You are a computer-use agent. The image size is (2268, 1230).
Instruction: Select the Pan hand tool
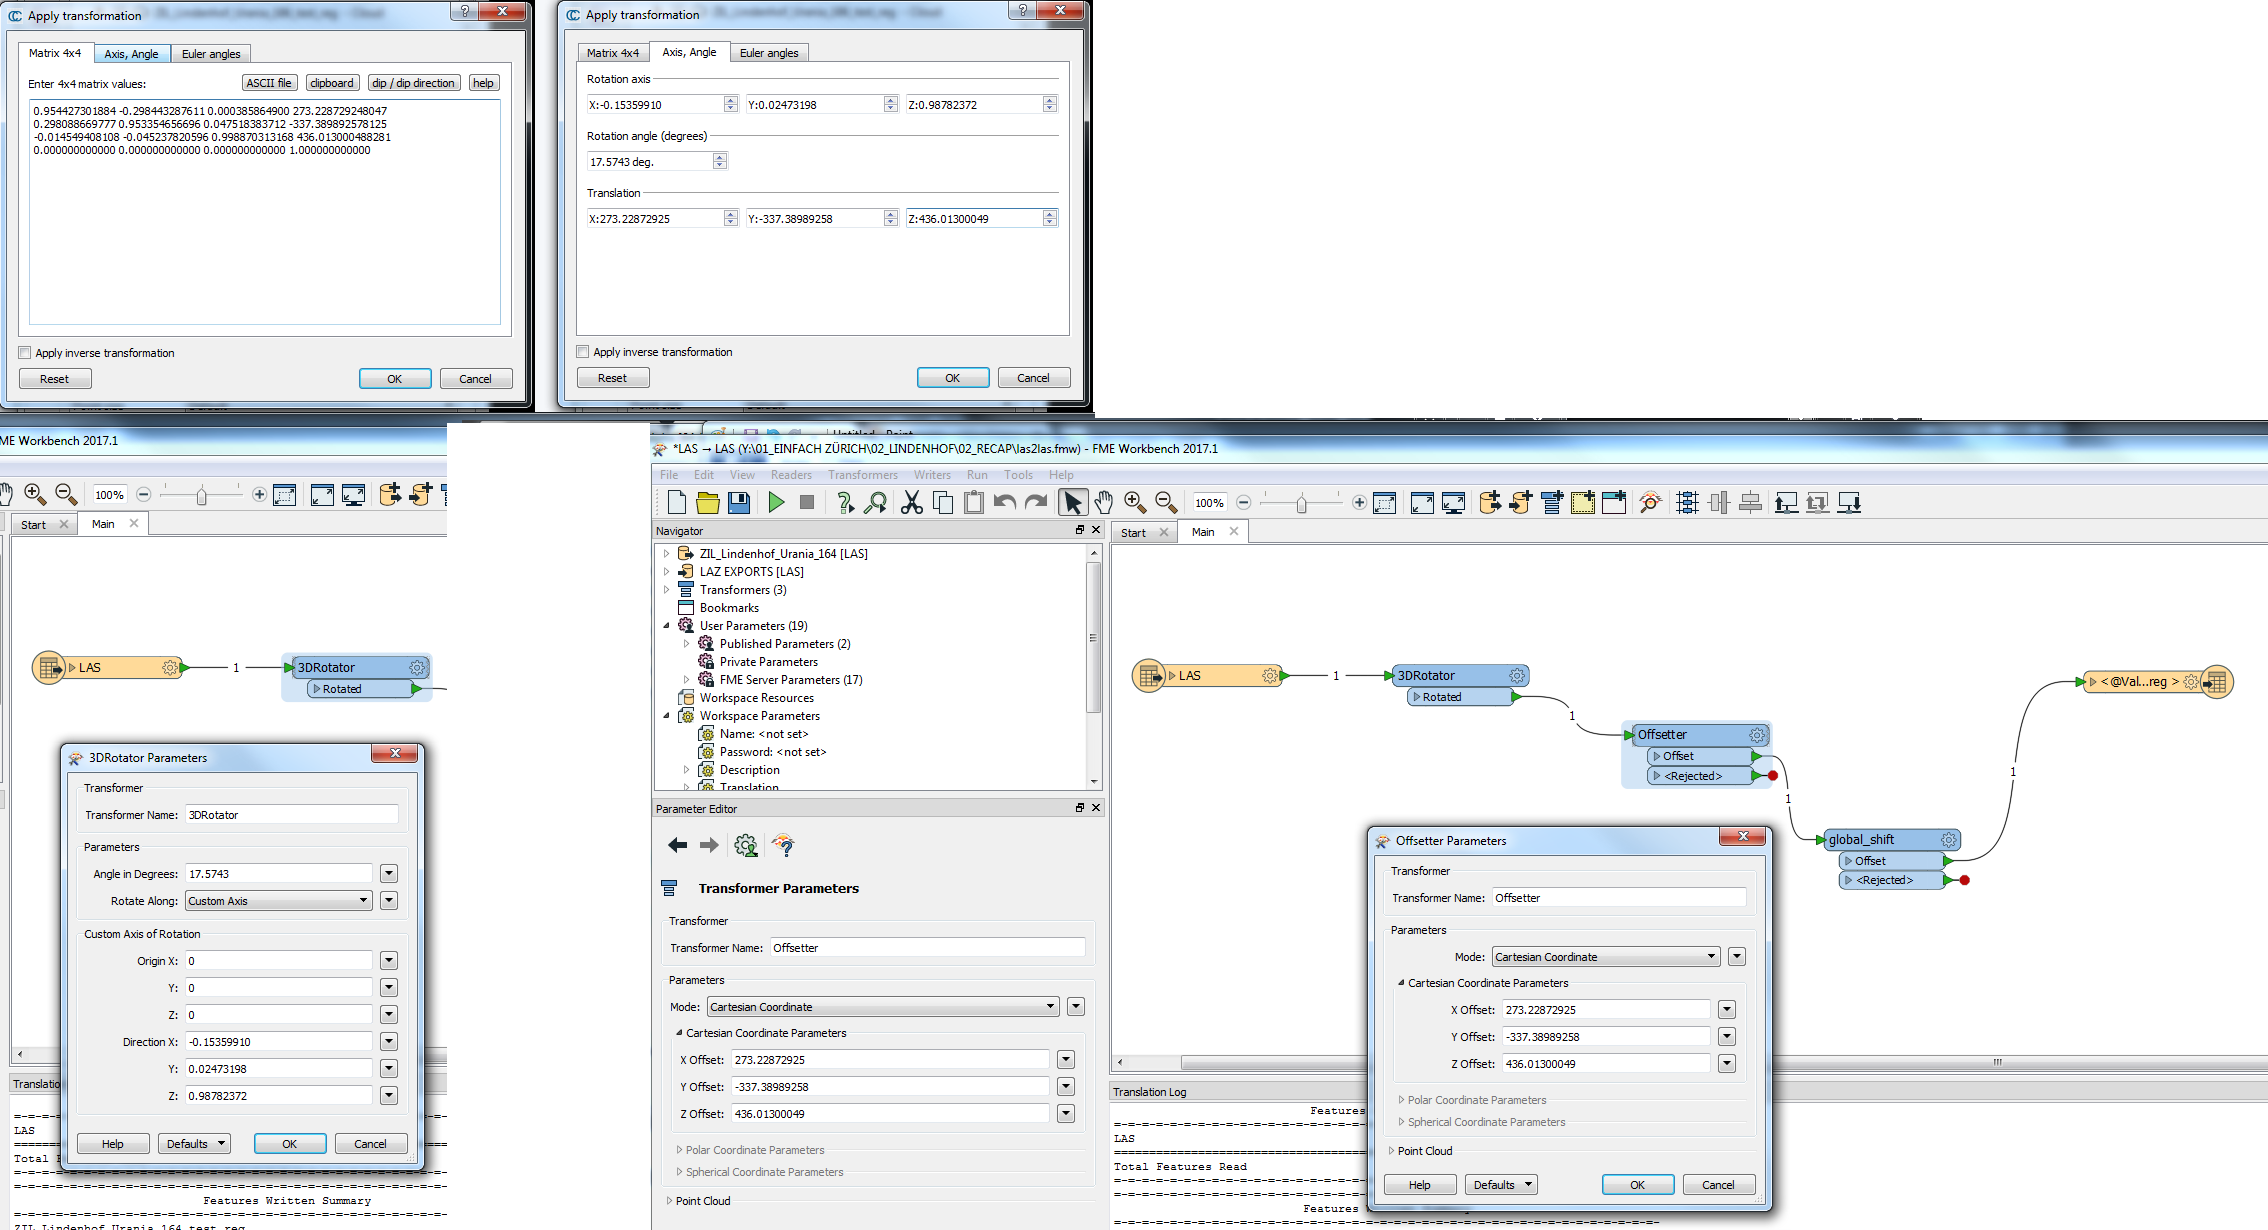pos(1103,503)
